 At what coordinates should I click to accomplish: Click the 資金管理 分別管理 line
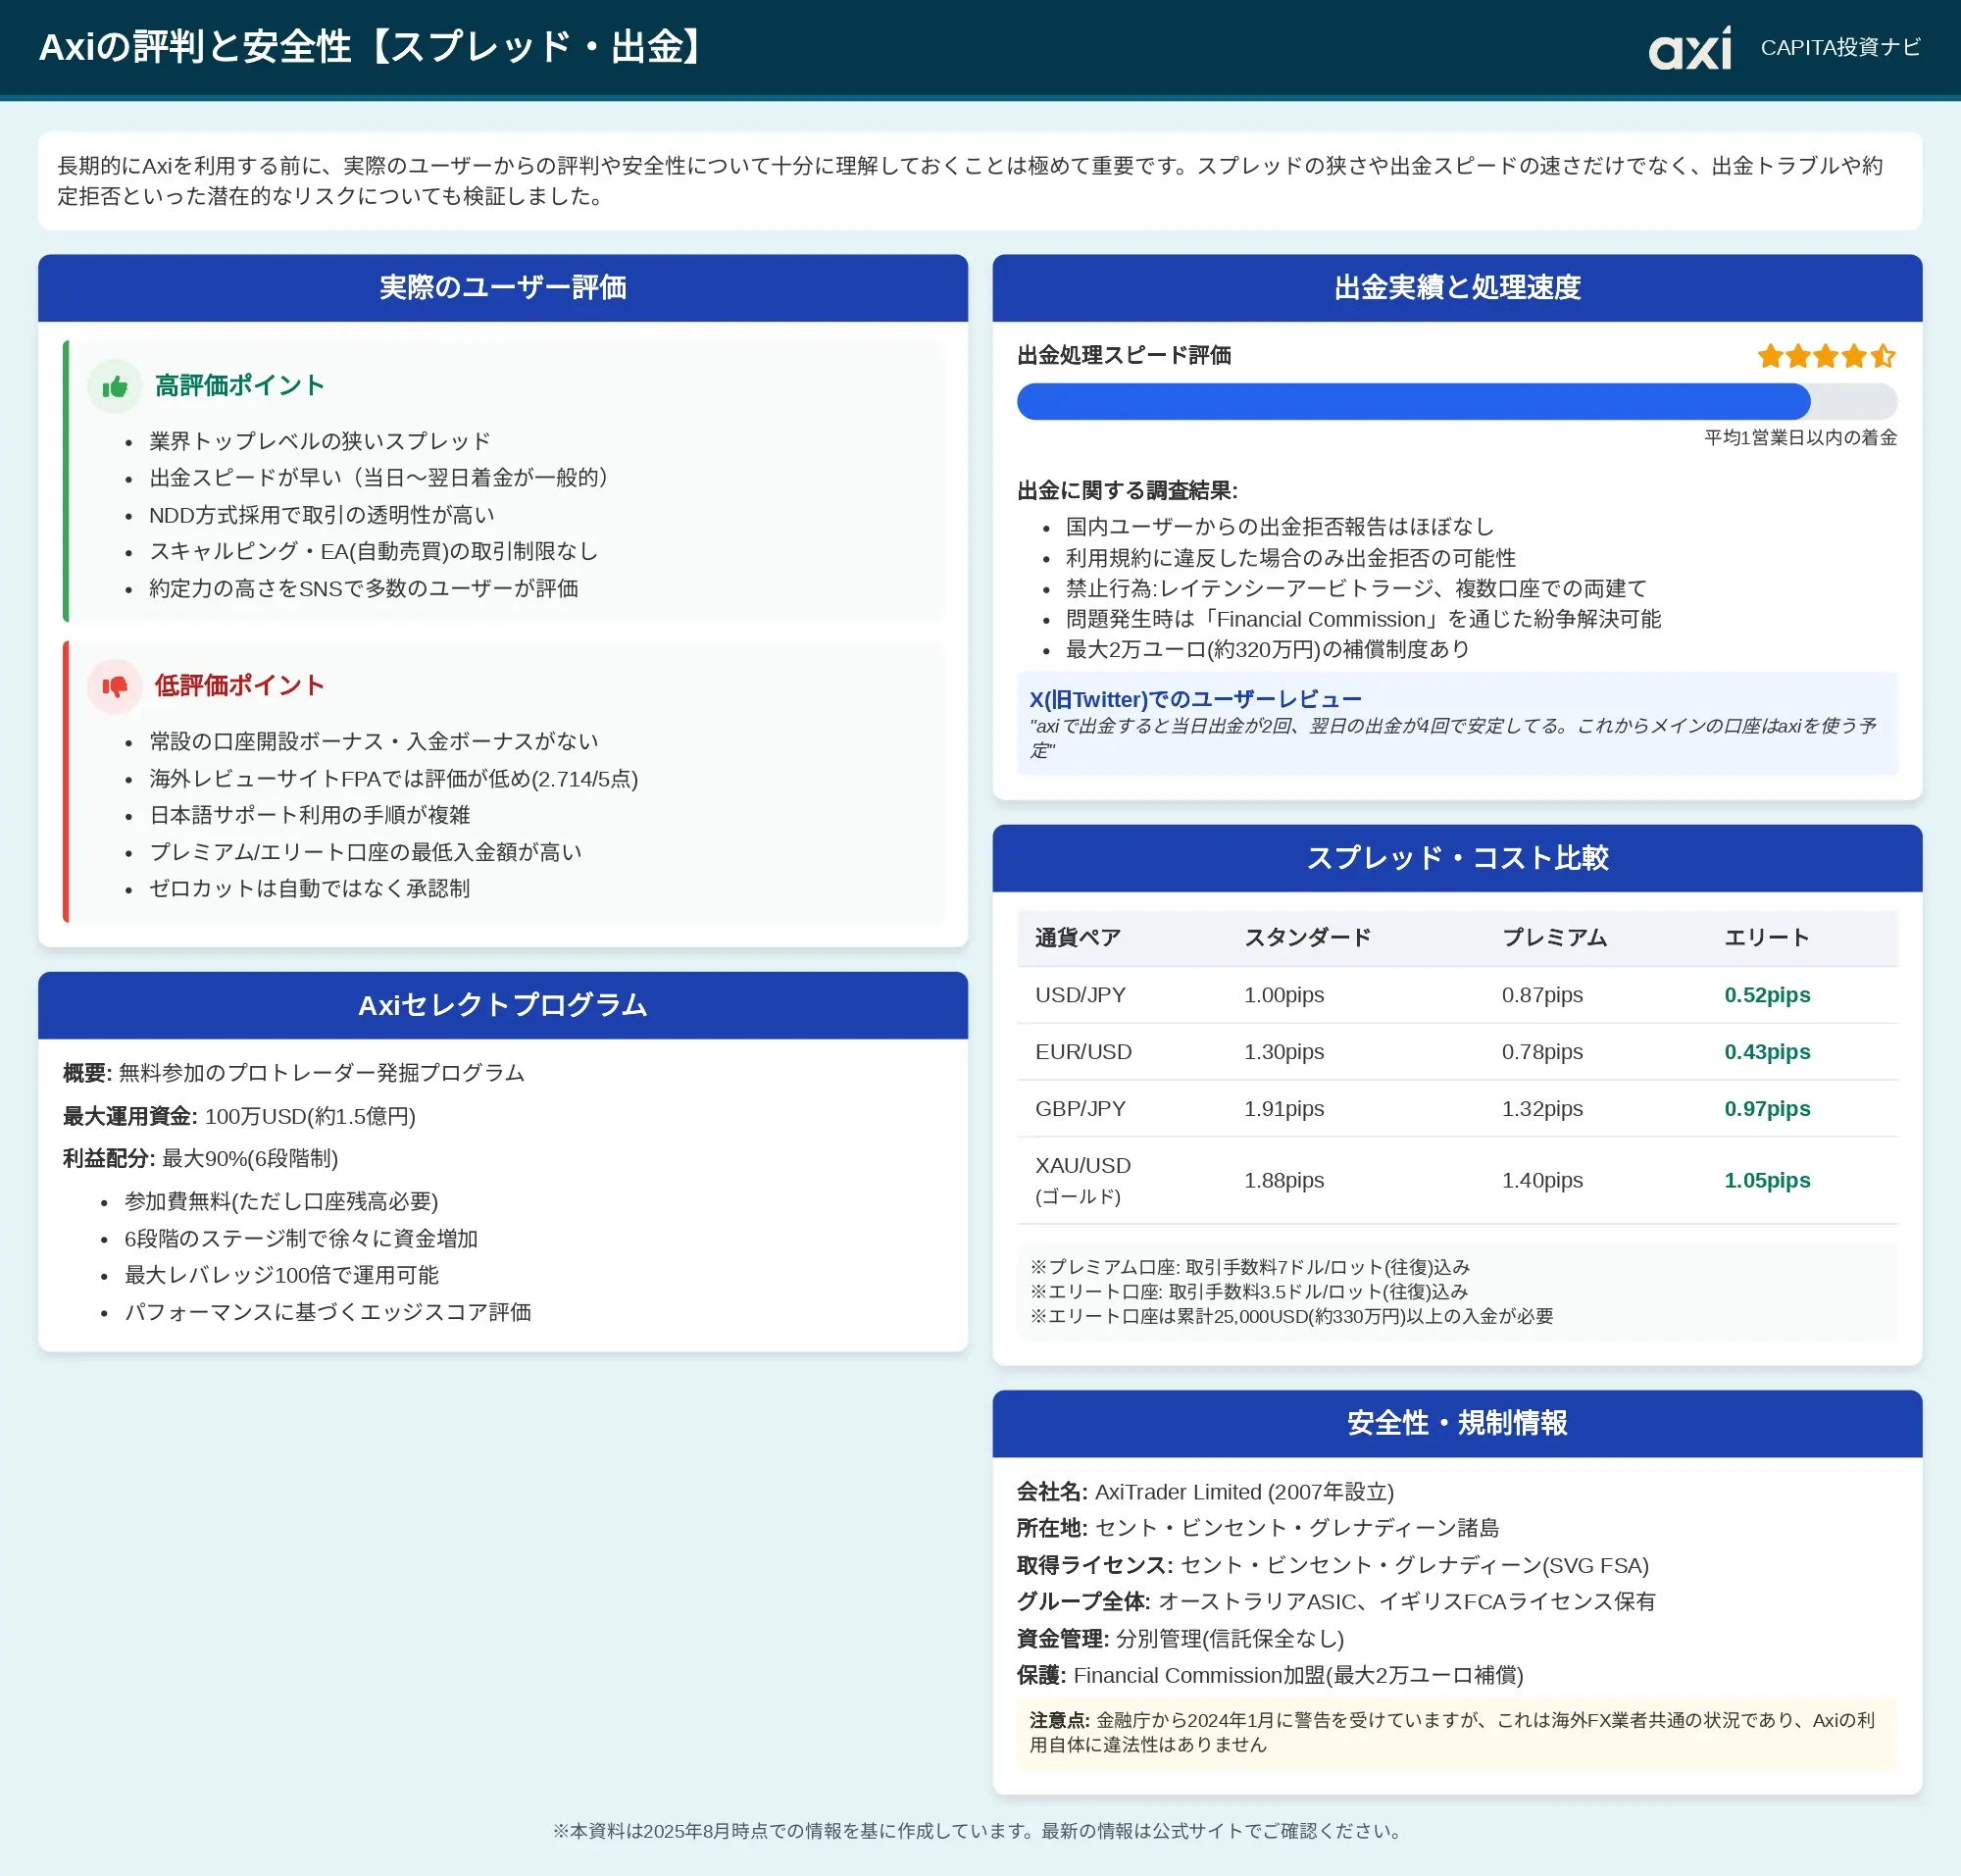[x=1180, y=1639]
